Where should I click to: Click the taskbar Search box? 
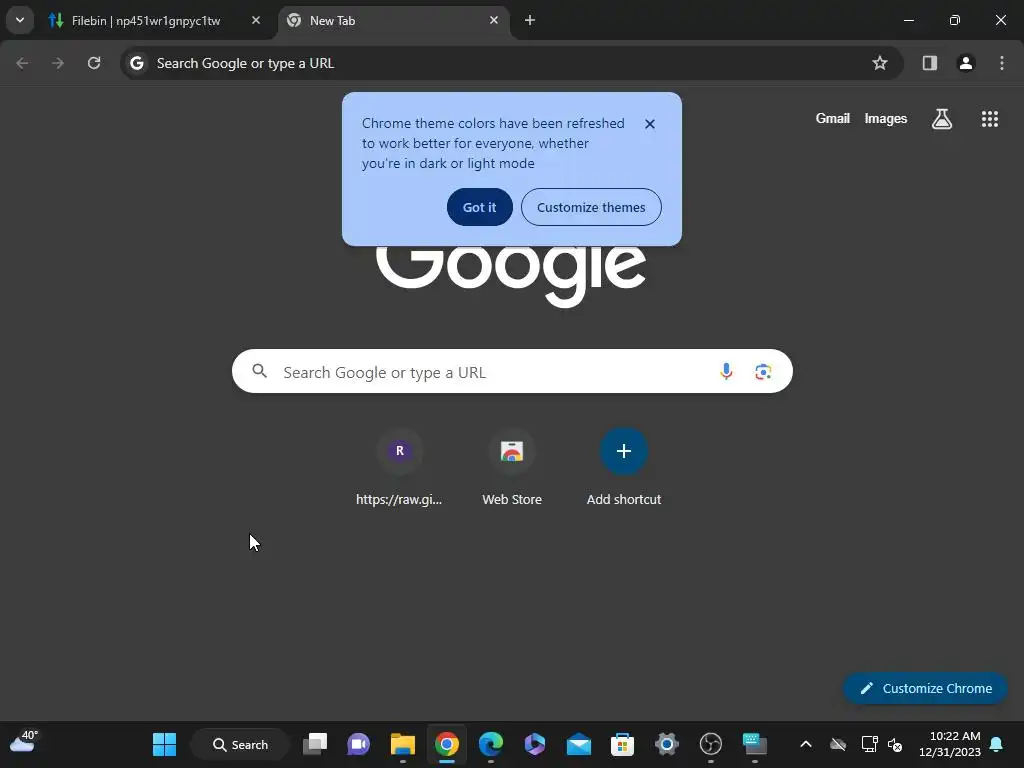pos(240,744)
